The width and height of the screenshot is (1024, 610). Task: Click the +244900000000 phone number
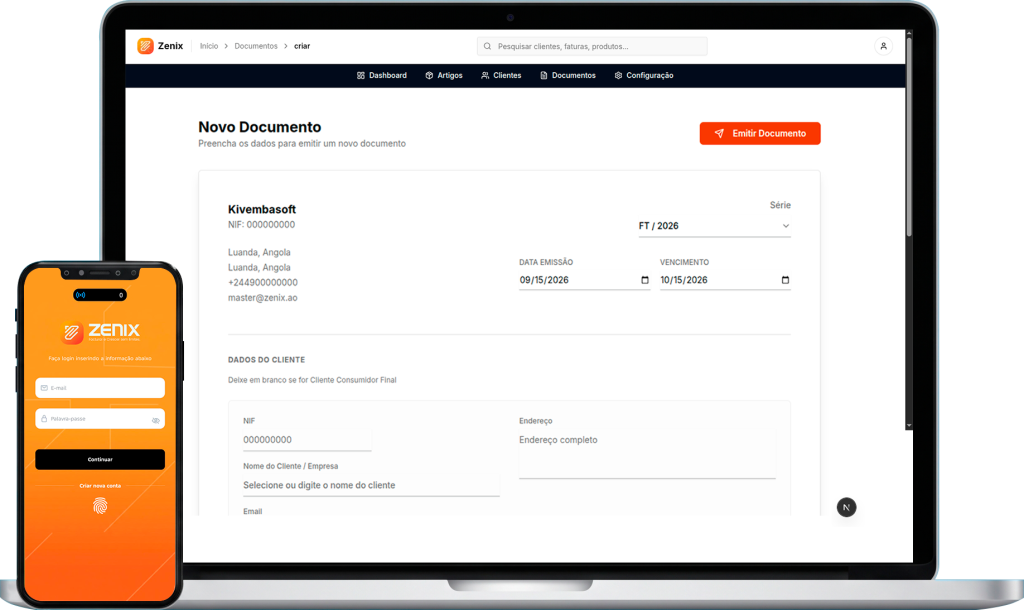point(263,283)
